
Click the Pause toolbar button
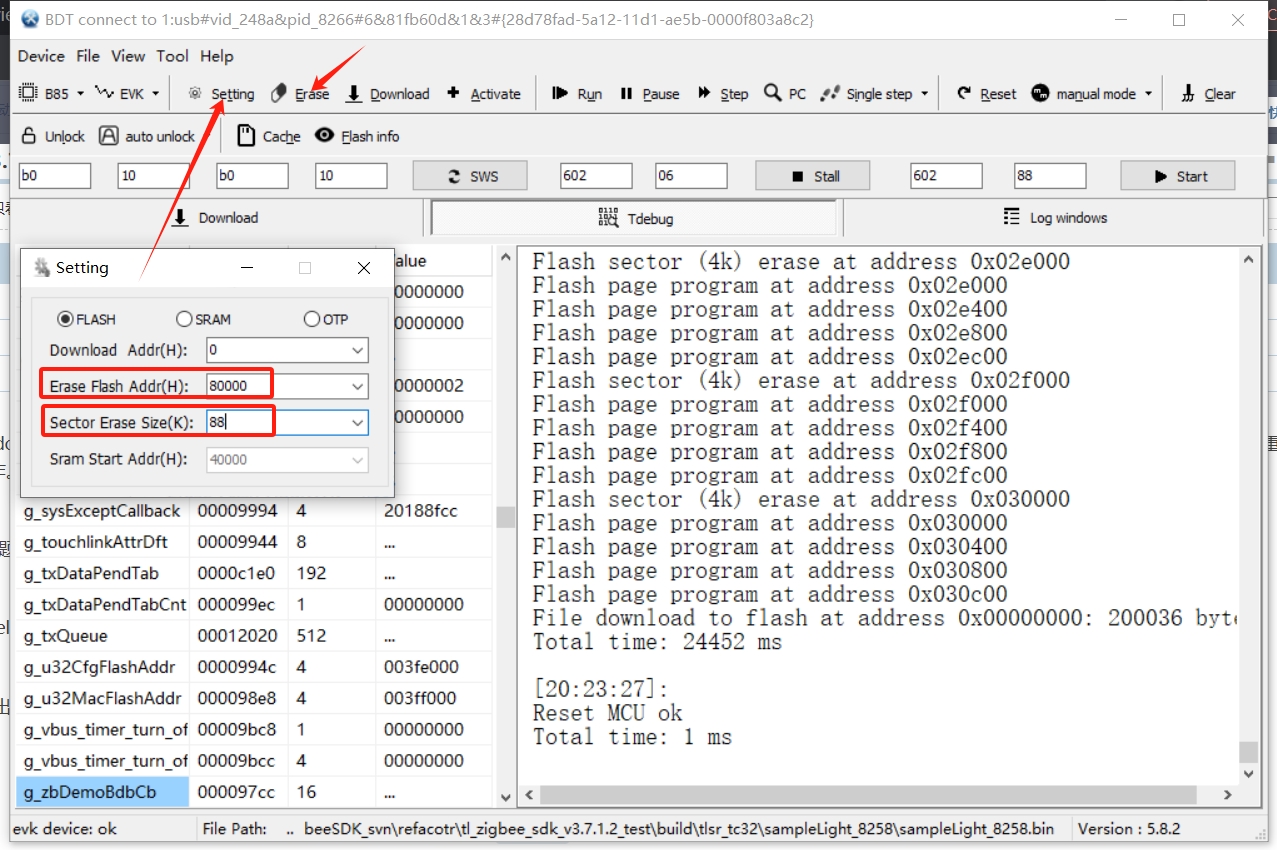click(x=649, y=94)
